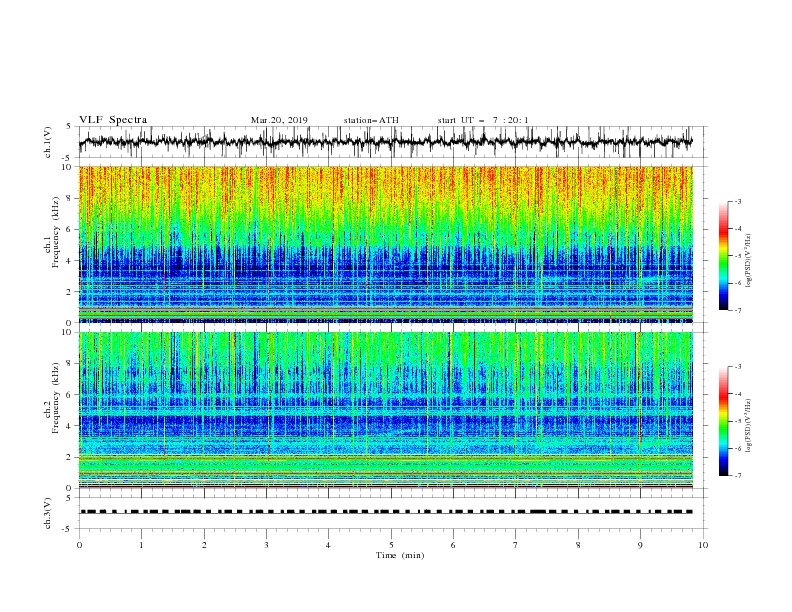
Task: Click the ch.1 voltage waveform trace
Action: (x=385, y=142)
